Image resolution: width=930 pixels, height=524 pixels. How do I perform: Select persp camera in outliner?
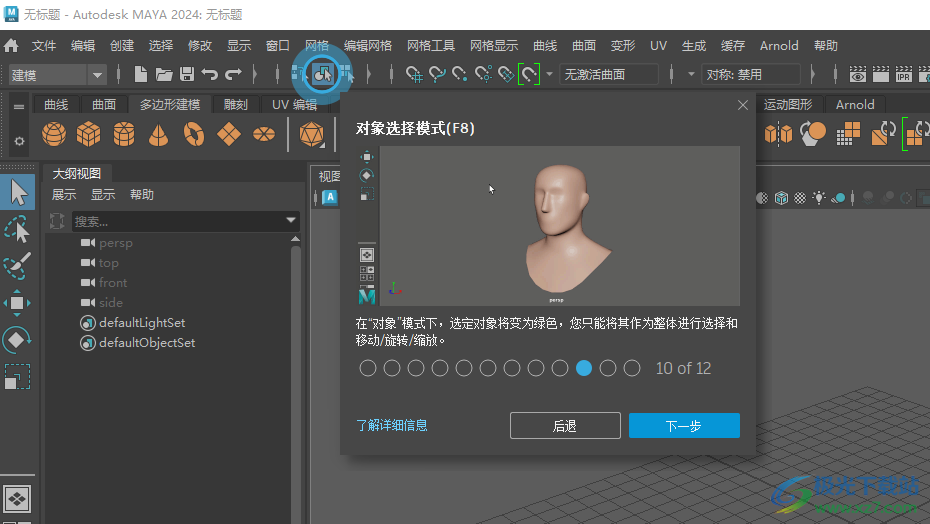pos(116,243)
